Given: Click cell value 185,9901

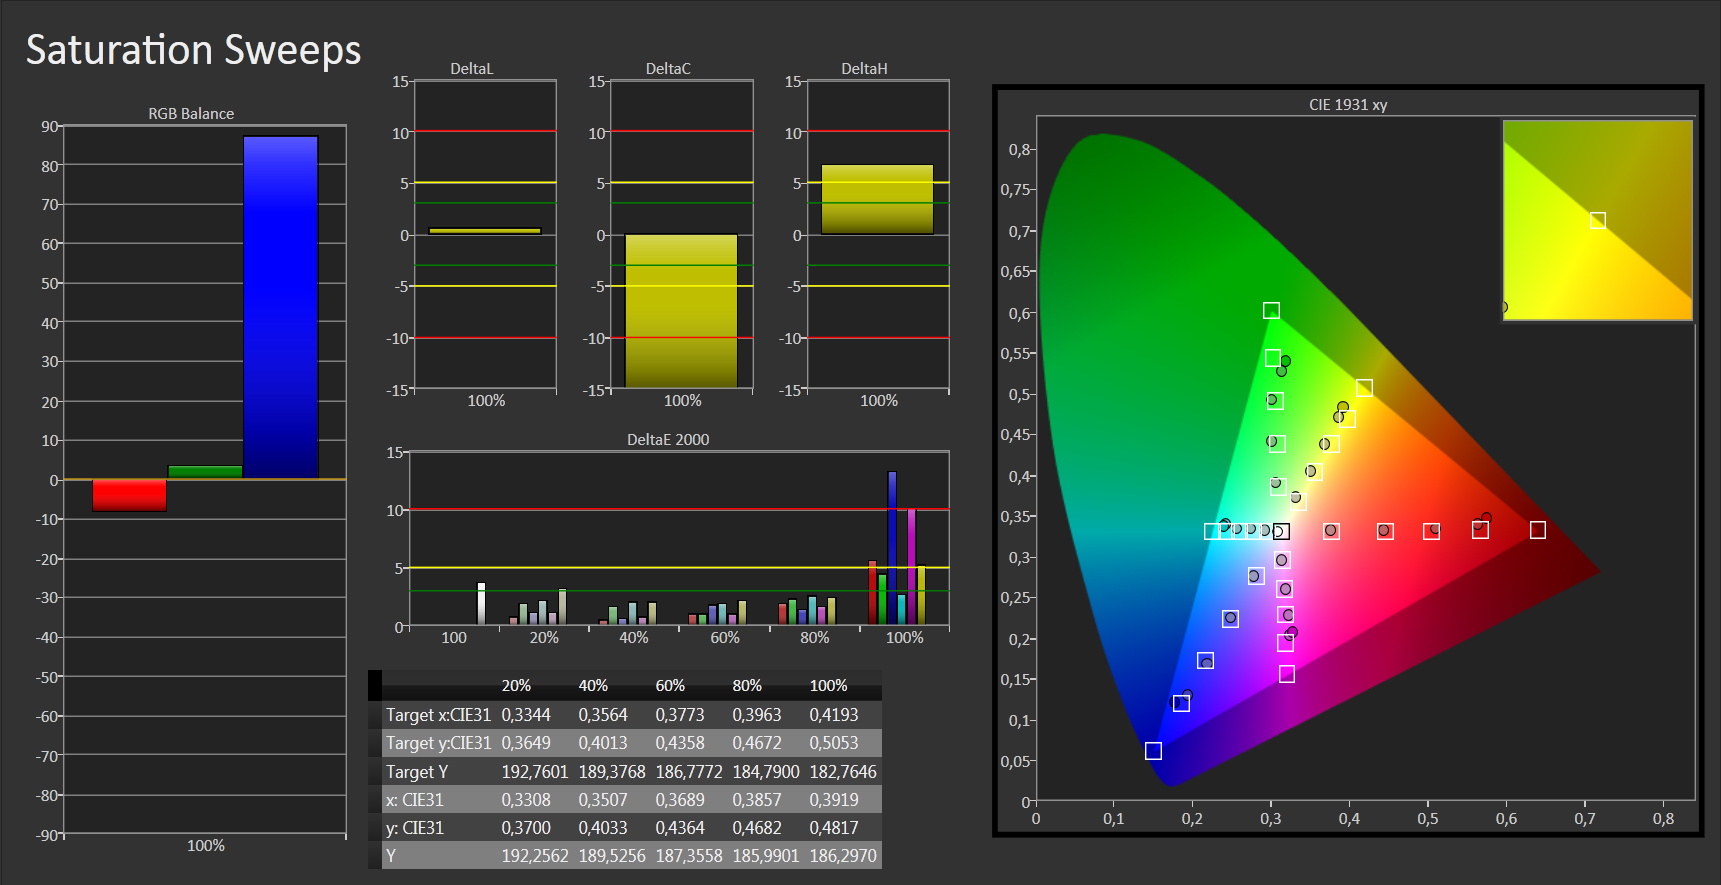Looking at the screenshot, I should coord(766,856).
